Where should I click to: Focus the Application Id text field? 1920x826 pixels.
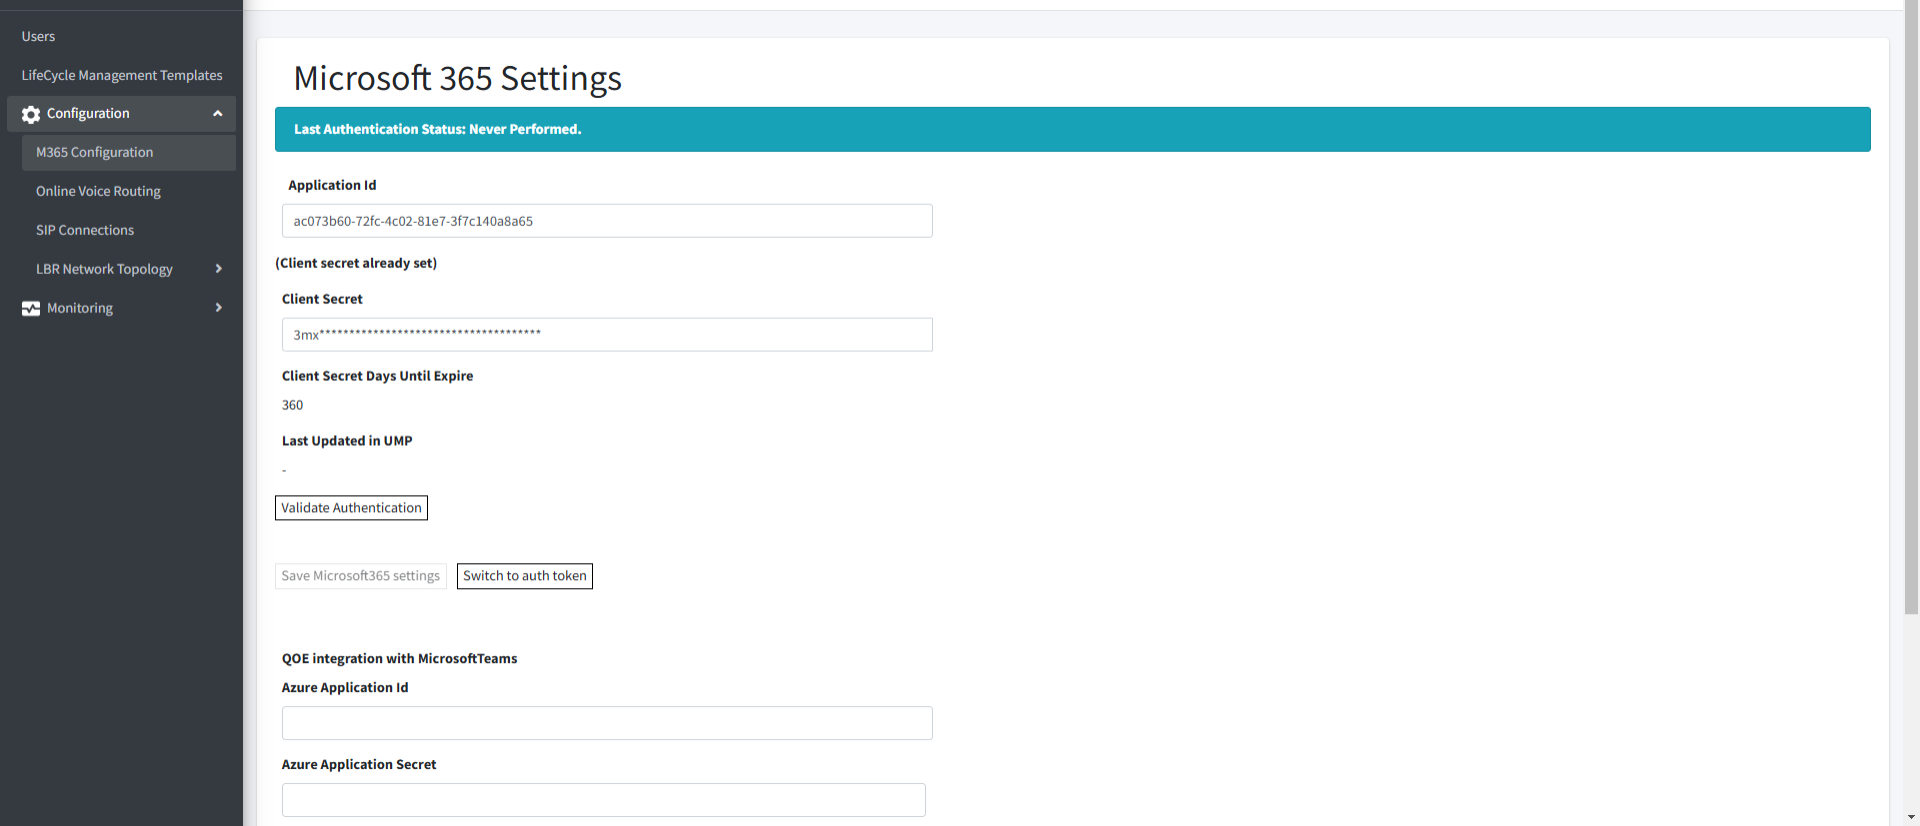coord(607,221)
